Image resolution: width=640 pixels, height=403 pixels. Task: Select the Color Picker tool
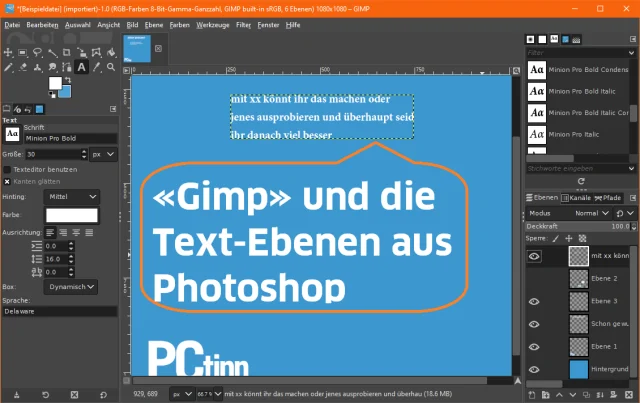click(96, 67)
